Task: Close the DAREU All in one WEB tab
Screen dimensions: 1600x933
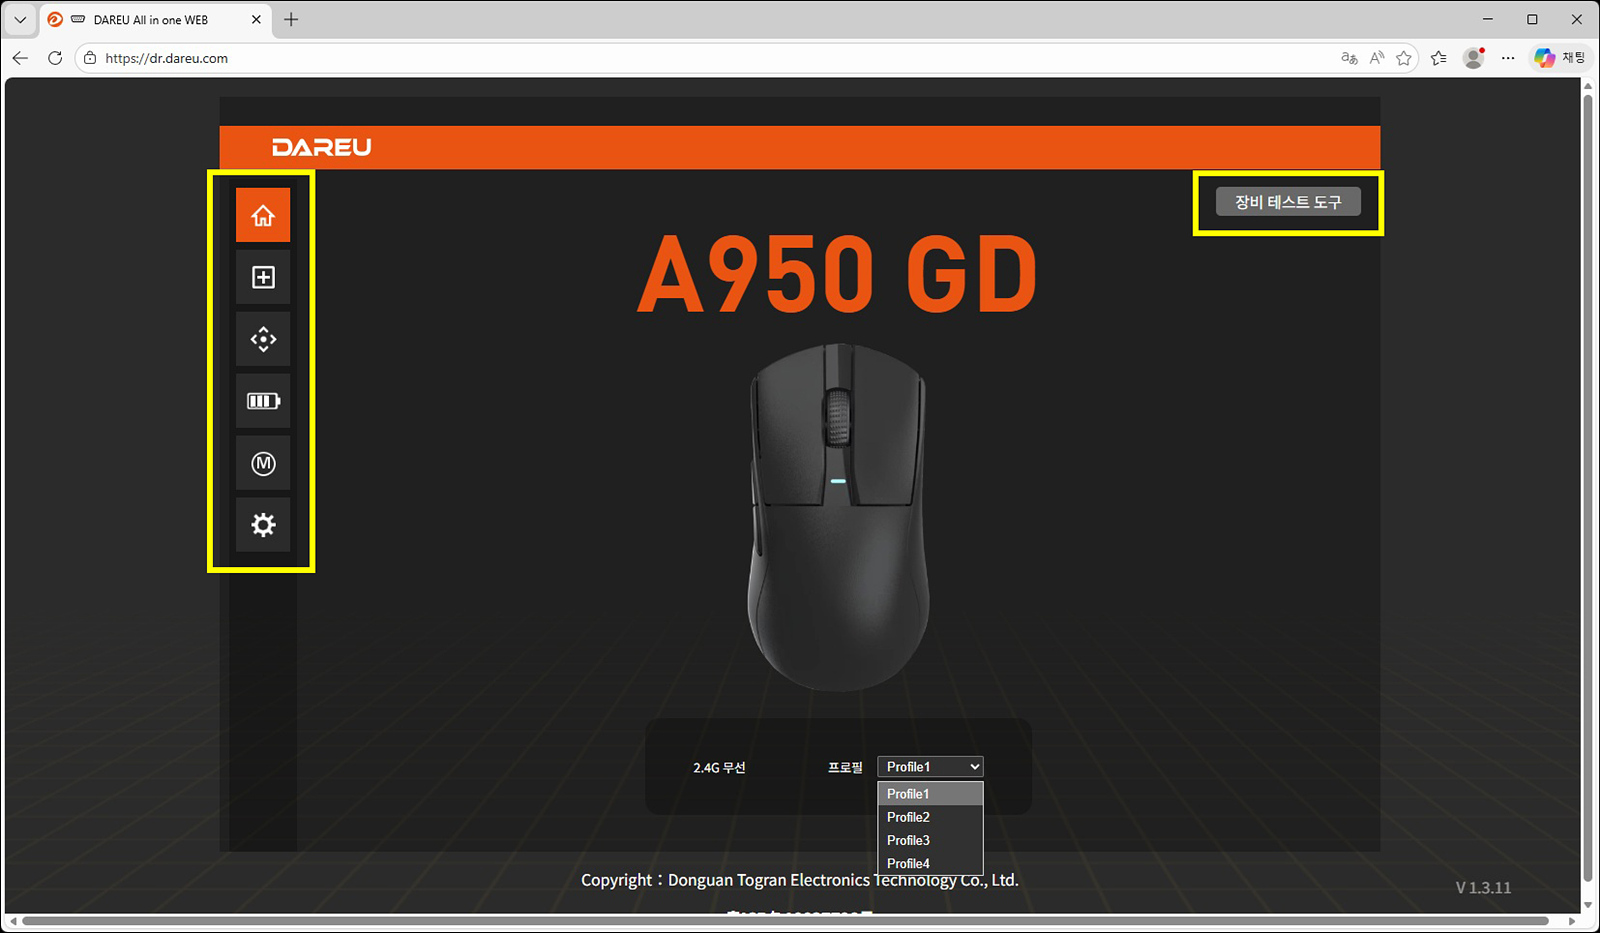Action: [256, 19]
